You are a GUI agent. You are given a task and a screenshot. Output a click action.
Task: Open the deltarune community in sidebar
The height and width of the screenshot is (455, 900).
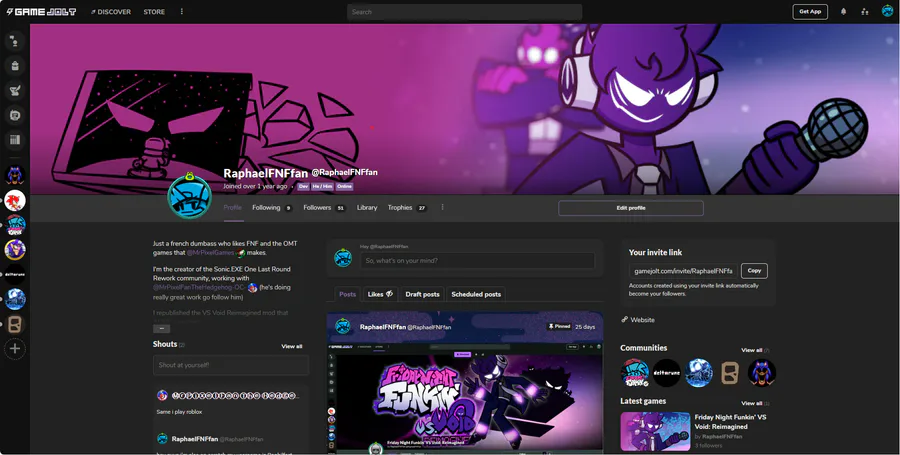(x=15, y=274)
